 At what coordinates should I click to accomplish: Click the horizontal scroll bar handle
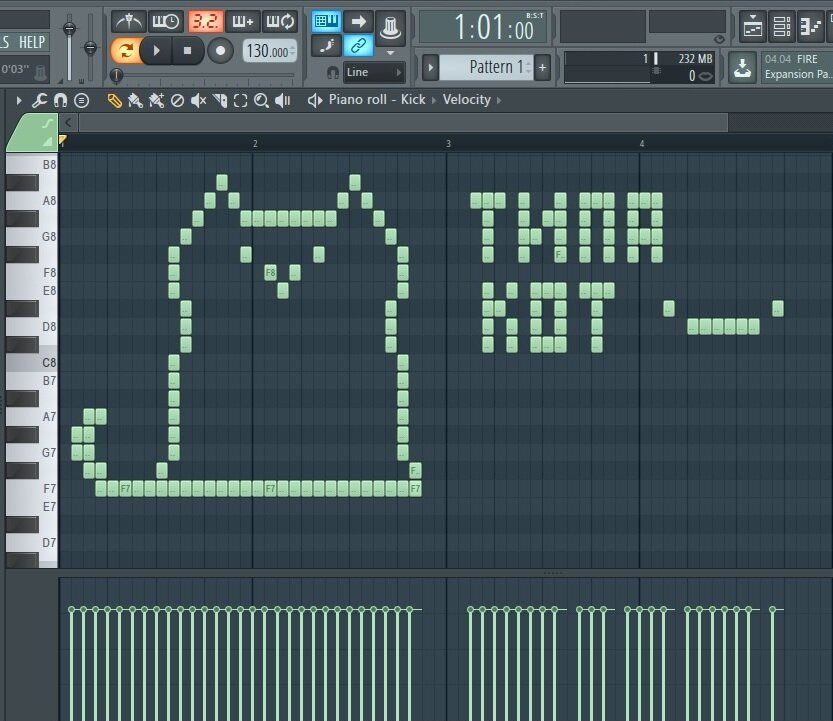tap(403, 123)
